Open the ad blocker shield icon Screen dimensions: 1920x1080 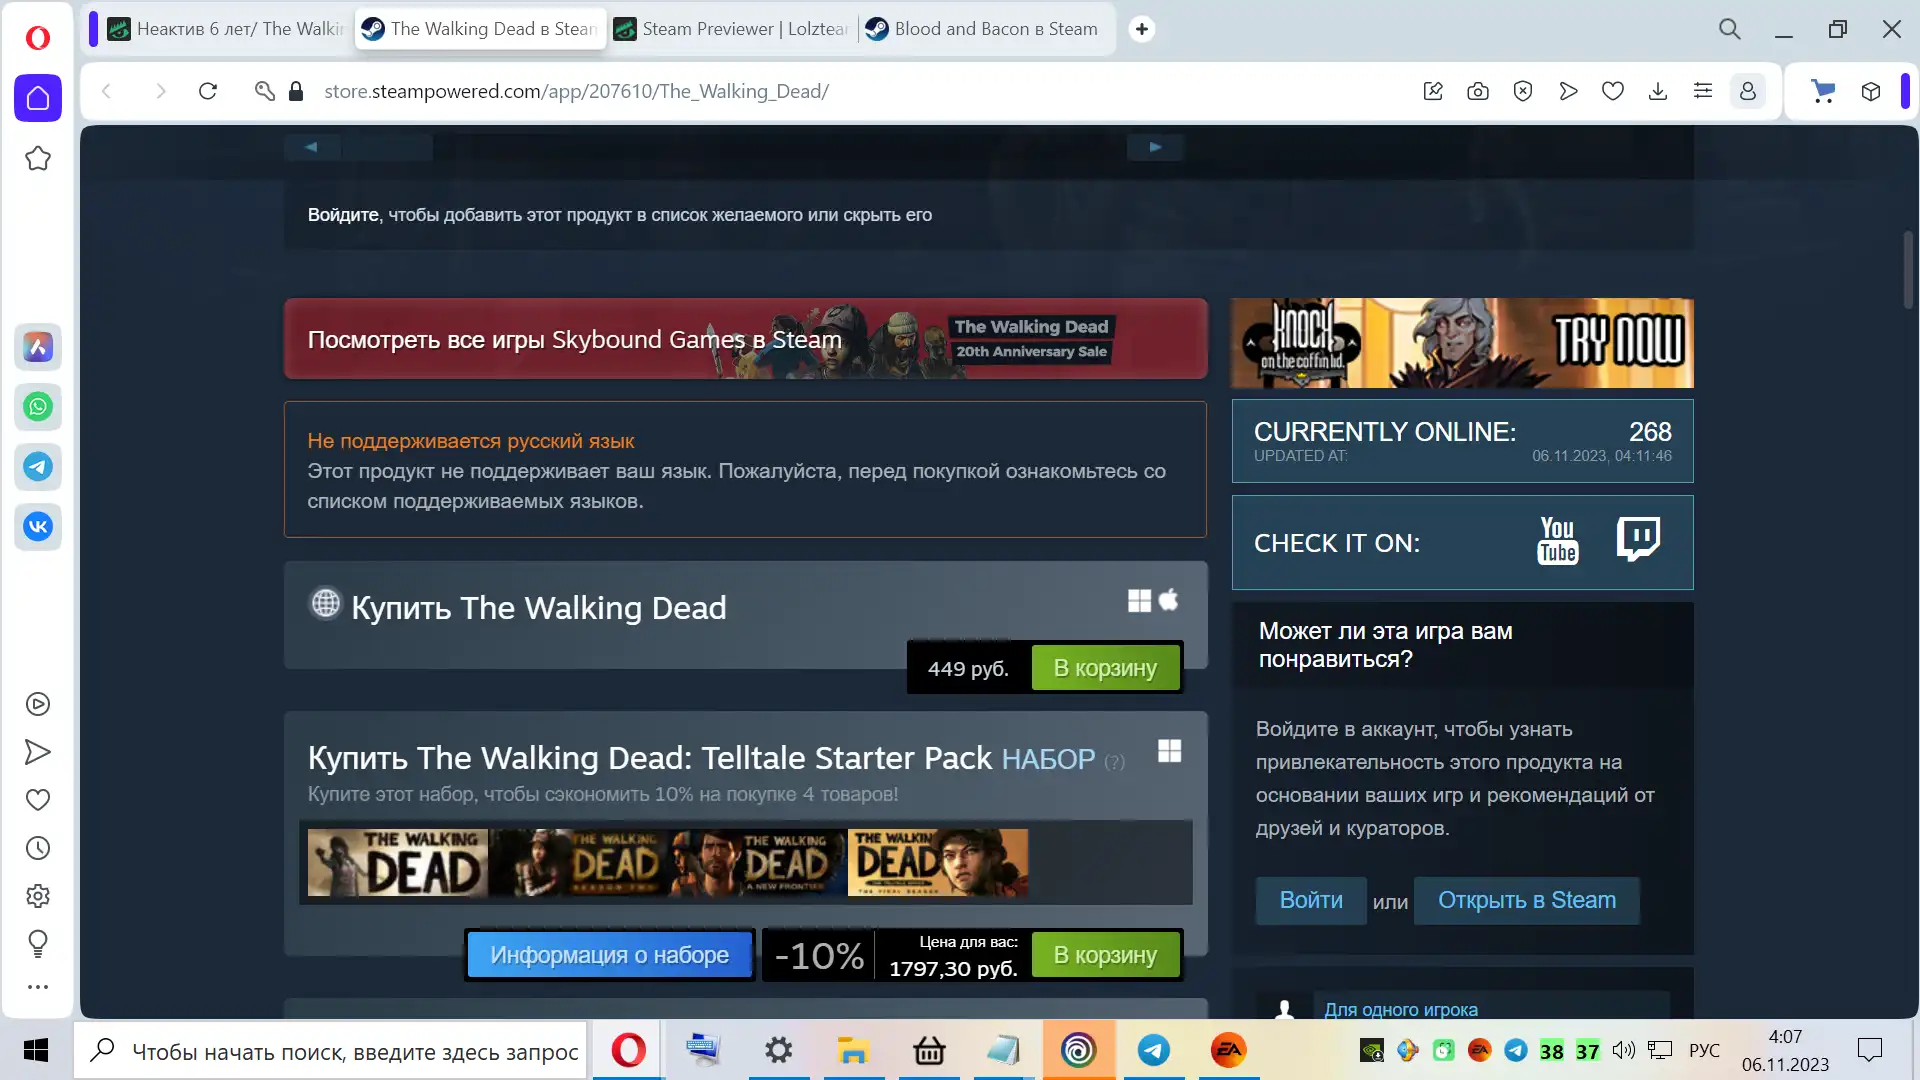pyautogui.click(x=1523, y=91)
